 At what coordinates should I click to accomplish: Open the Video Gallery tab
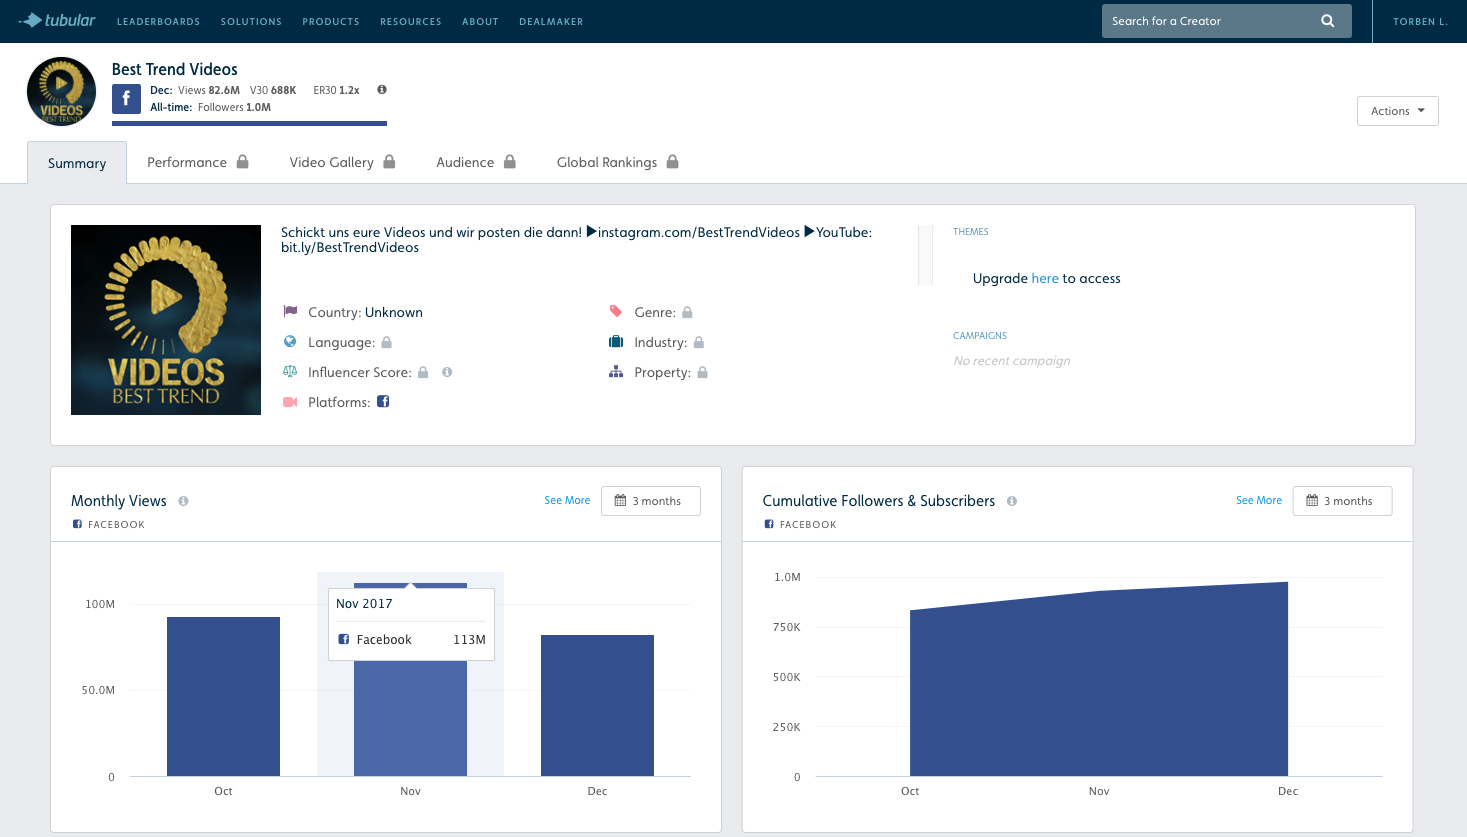342,162
